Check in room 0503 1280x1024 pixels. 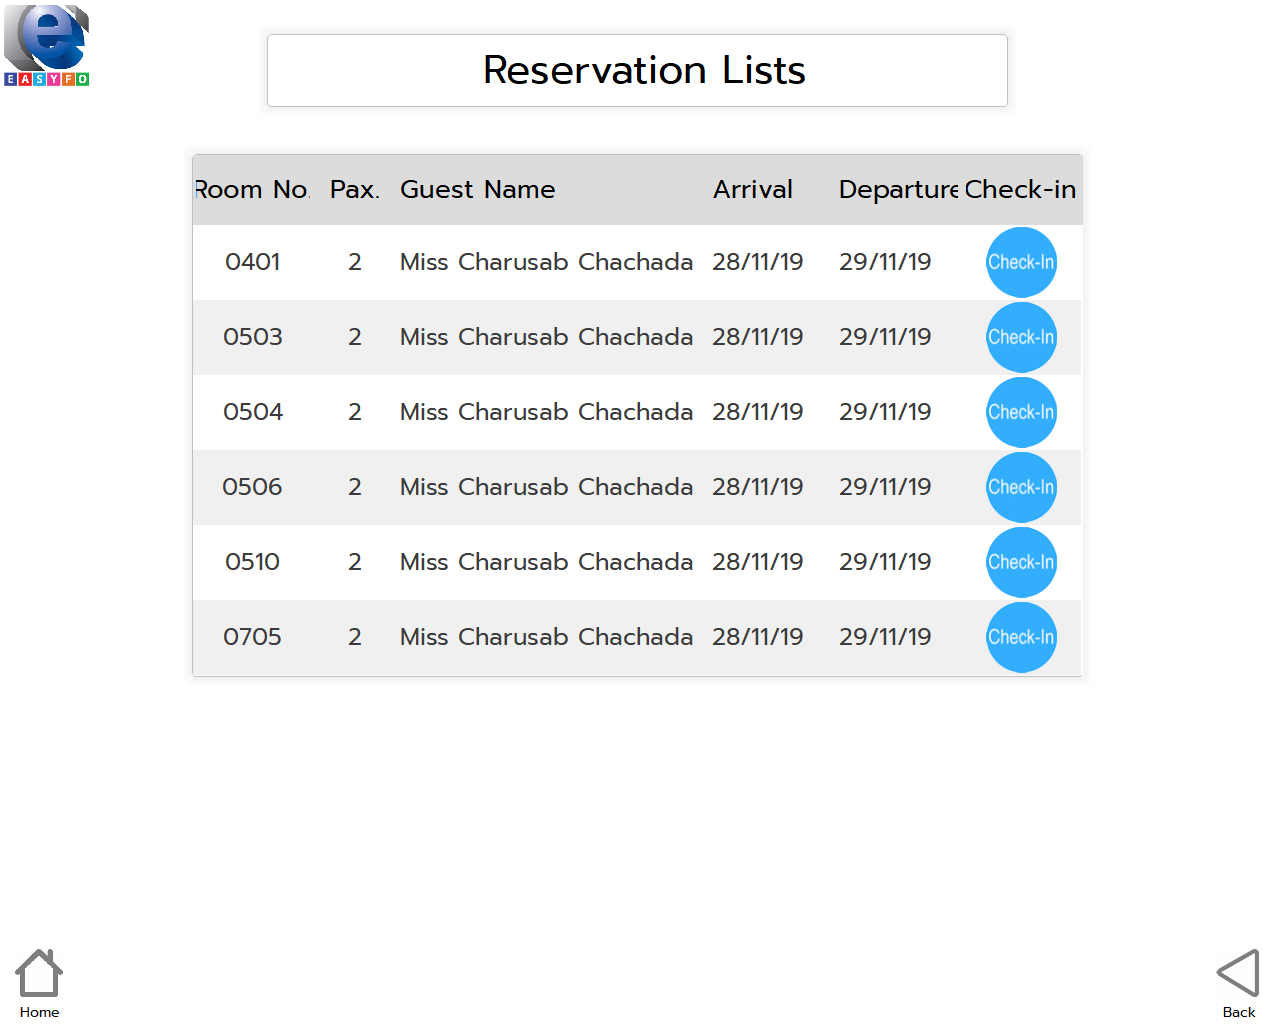point(1021,337)
